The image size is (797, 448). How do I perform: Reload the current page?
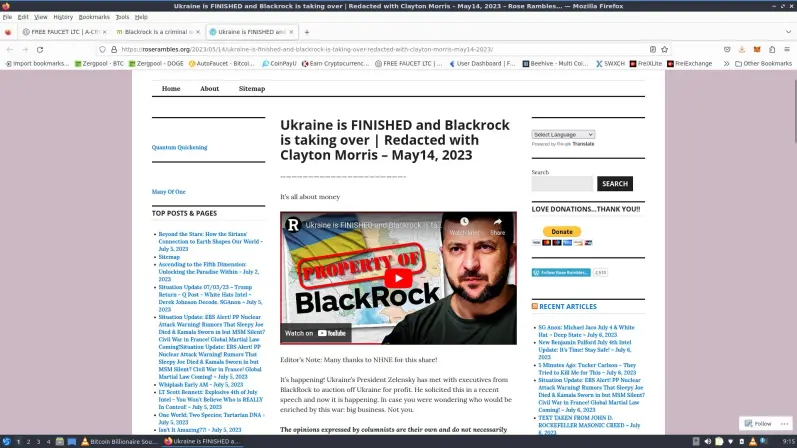pyautogui.click(x=40, y=49)
